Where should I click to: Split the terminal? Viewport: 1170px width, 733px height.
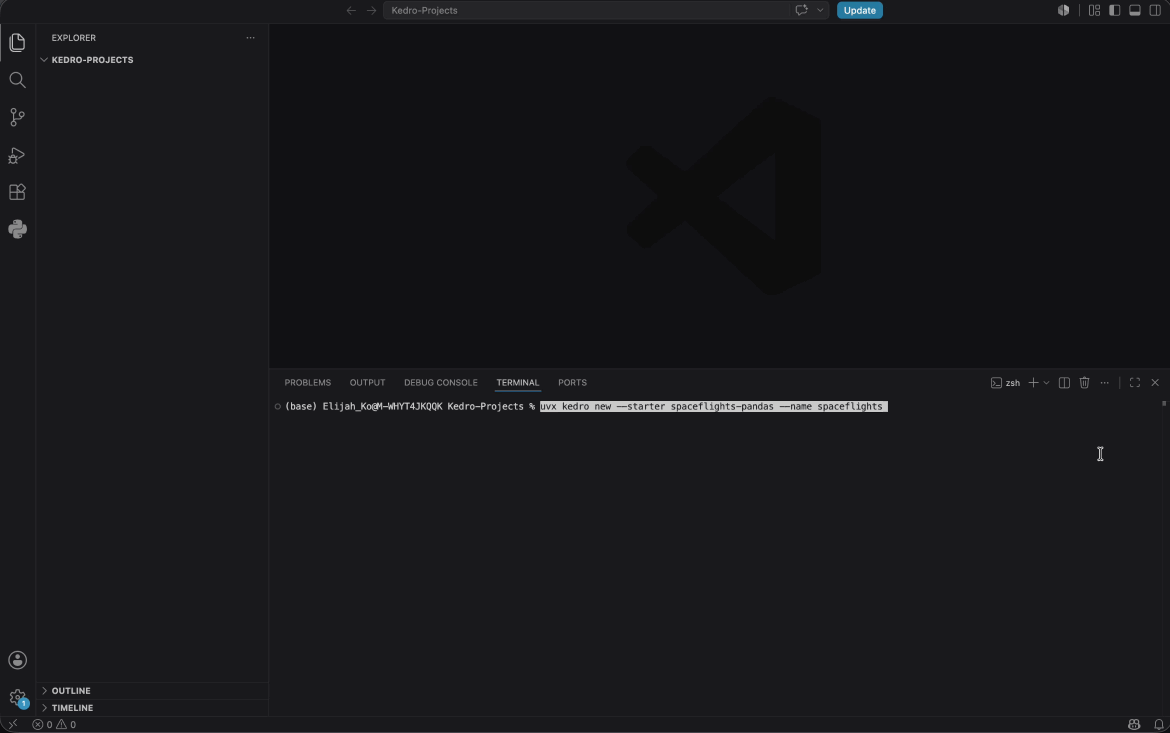pos(1065,383)
